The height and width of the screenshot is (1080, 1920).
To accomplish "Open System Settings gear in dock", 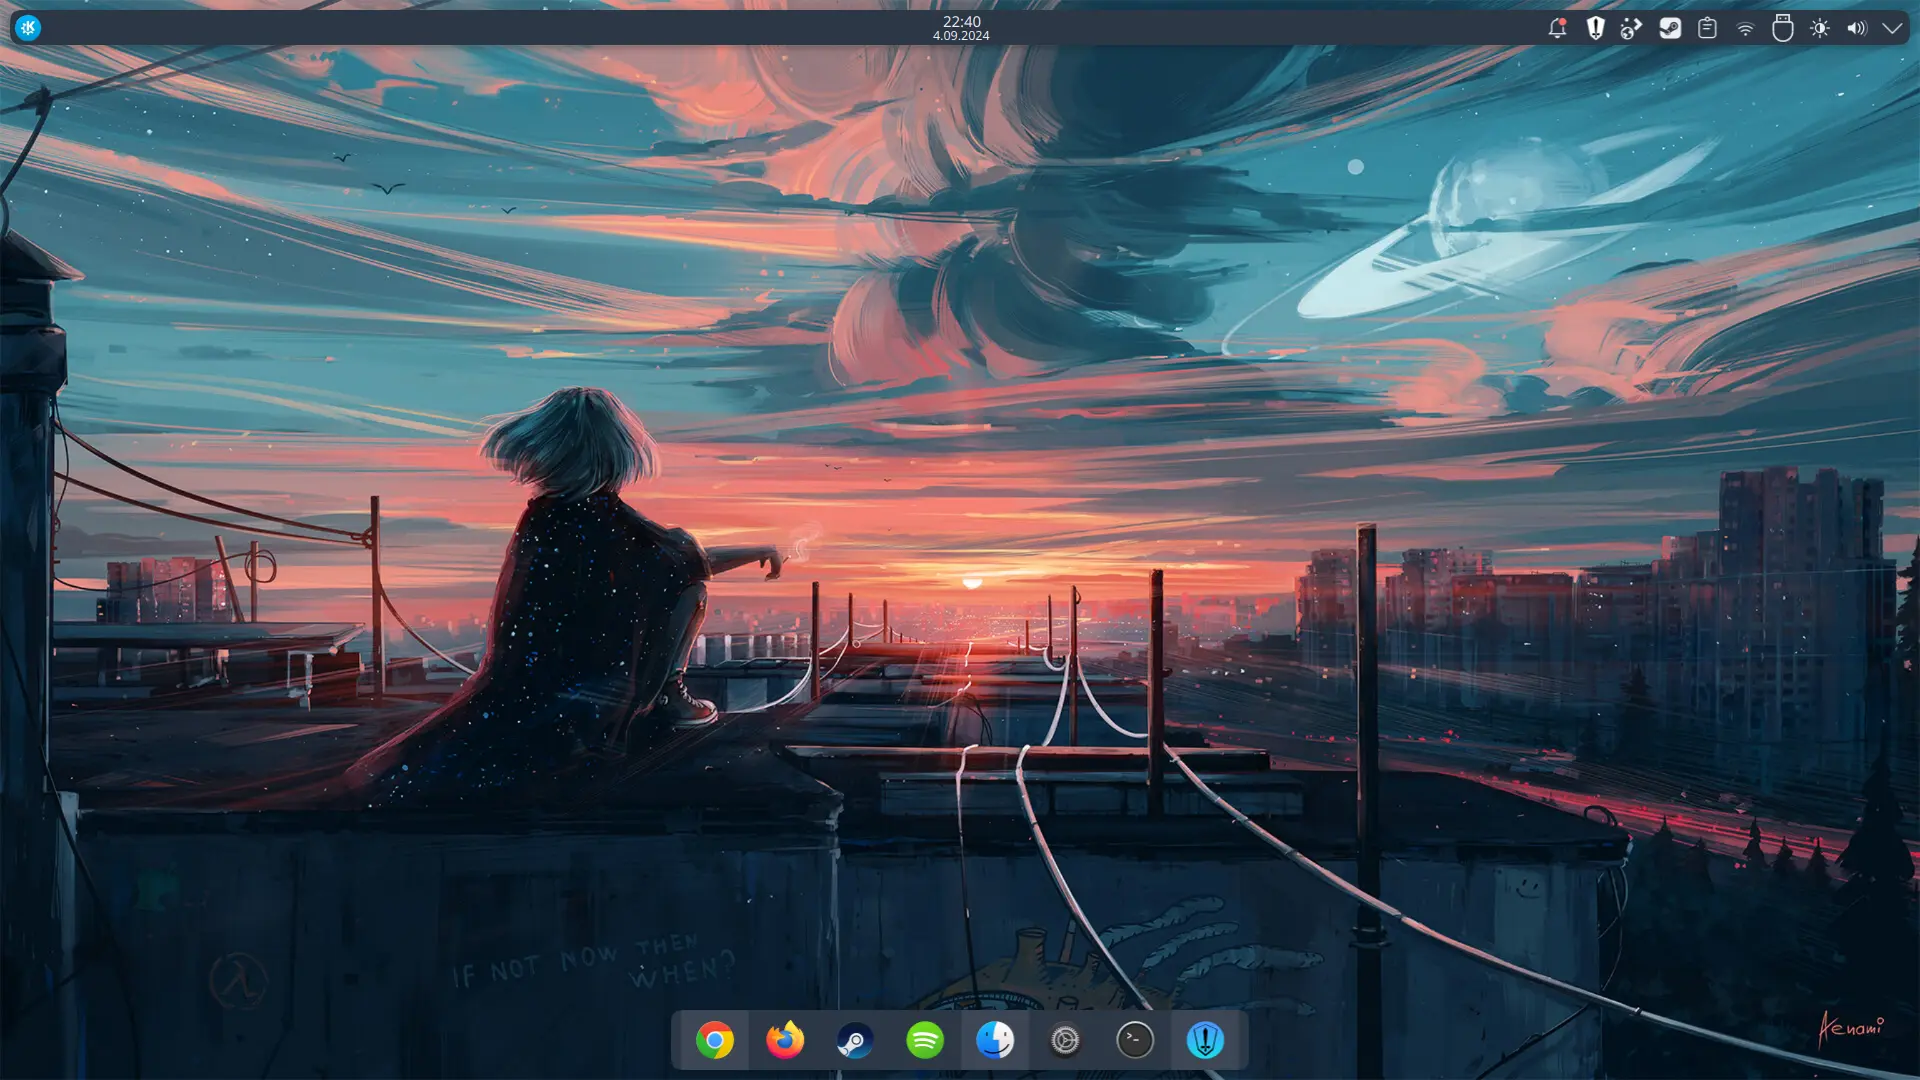I will pyautogui.click(x=1065, y=1040).
